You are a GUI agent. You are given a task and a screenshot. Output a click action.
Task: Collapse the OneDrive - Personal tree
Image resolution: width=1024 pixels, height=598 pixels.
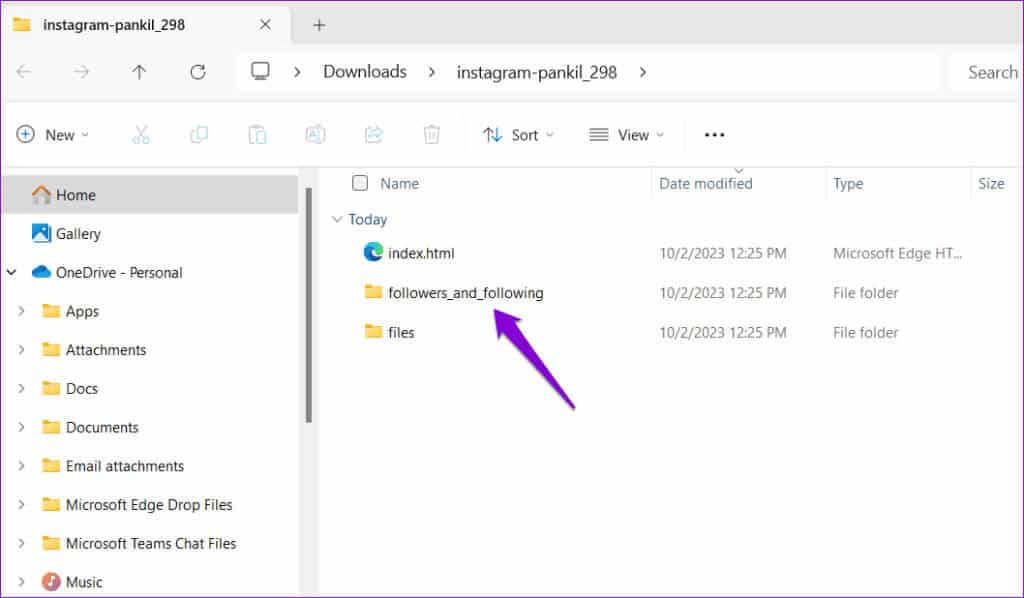click(x=12, y=272)
